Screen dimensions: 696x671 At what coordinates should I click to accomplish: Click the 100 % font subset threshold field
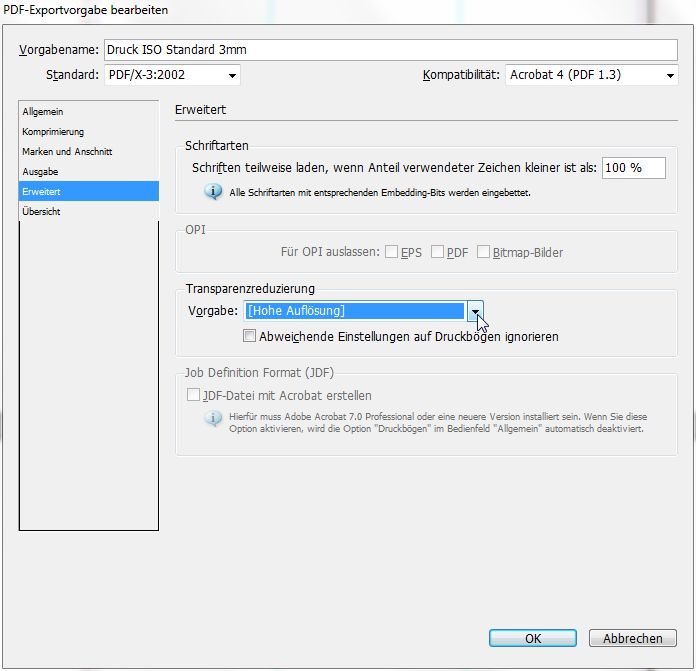click(x=633, y=168)
